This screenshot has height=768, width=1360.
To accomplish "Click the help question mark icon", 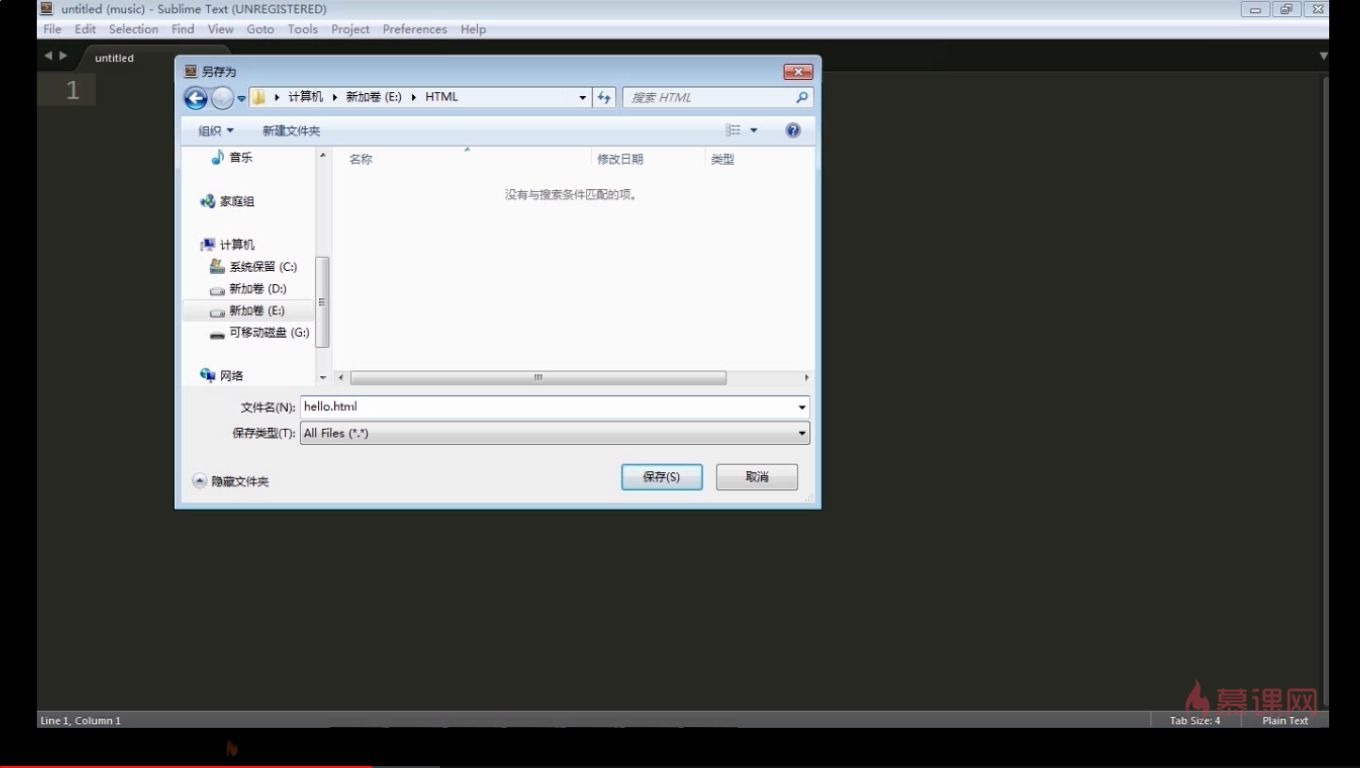I will (x=793, y=130).
